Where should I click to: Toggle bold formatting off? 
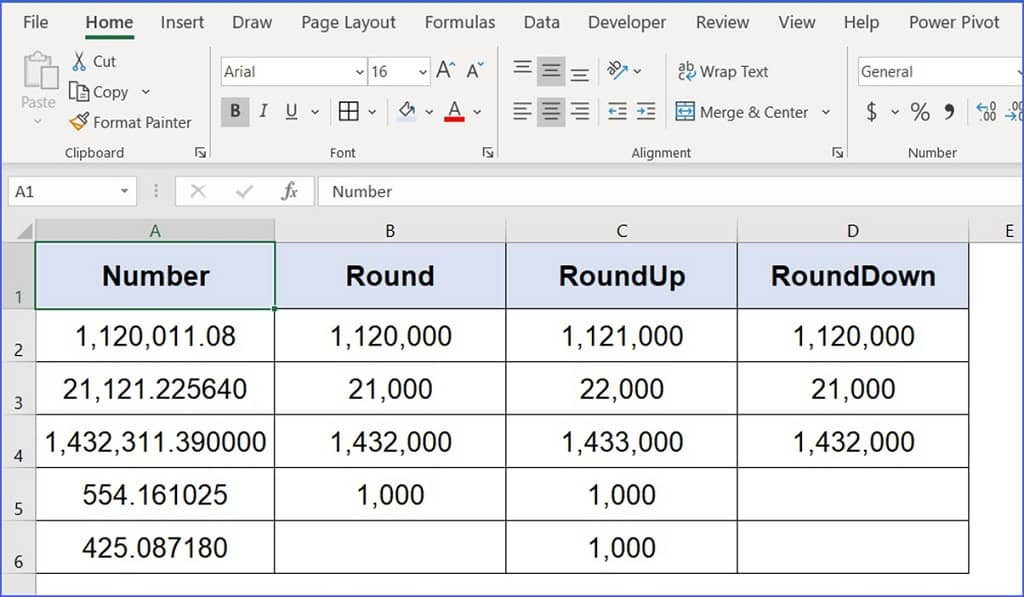coord(234,111)
